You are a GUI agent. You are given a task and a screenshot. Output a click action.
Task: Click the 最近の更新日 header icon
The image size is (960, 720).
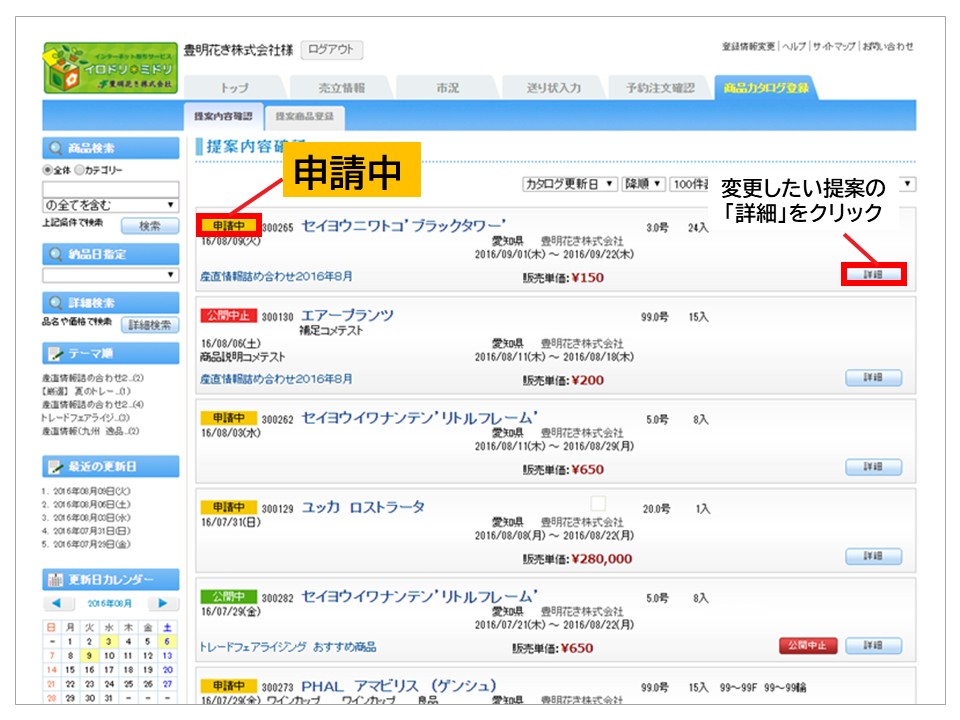(x=55, y=467)
